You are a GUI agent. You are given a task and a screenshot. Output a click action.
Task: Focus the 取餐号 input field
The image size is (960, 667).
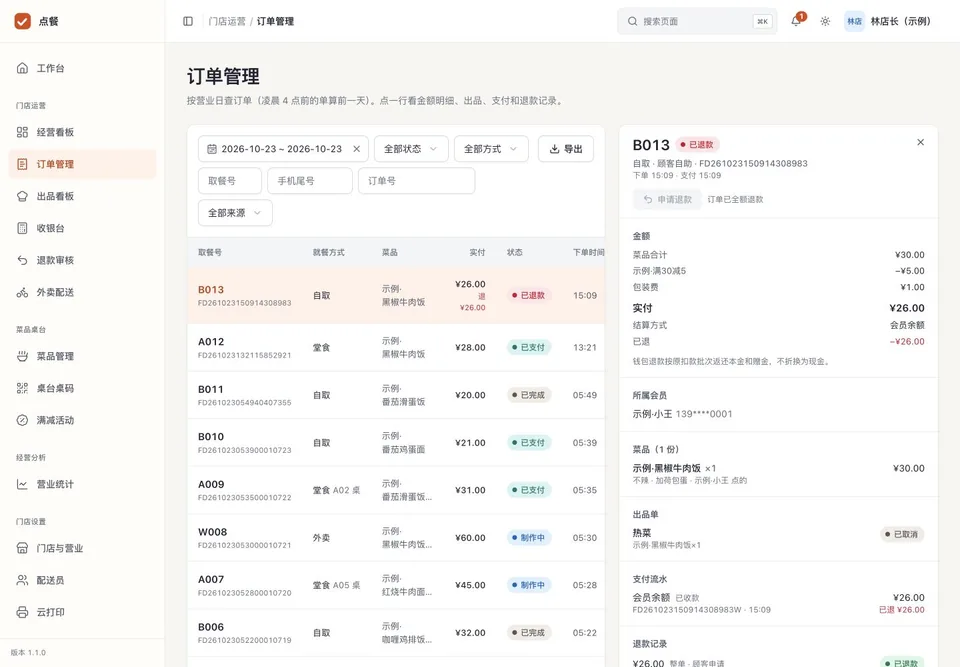click(x=230, y=181)
